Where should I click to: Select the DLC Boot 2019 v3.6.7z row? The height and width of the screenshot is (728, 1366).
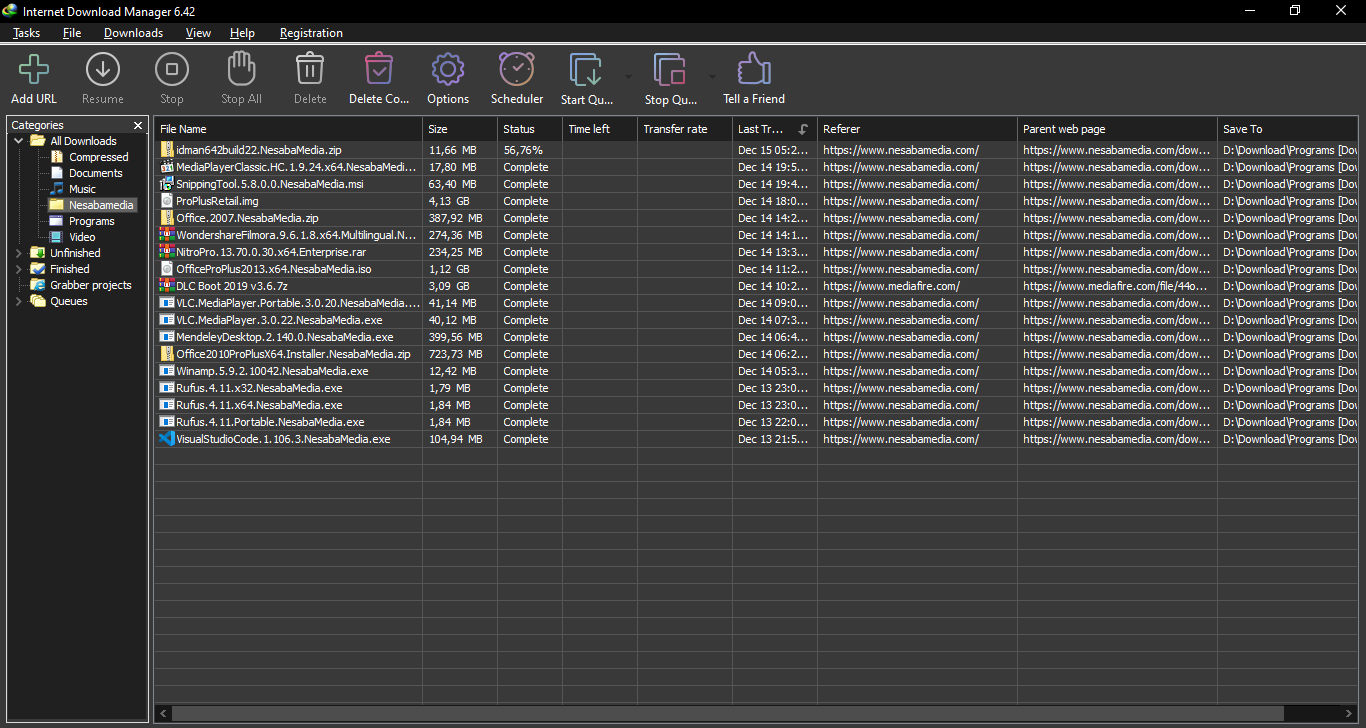coord(756,286)
